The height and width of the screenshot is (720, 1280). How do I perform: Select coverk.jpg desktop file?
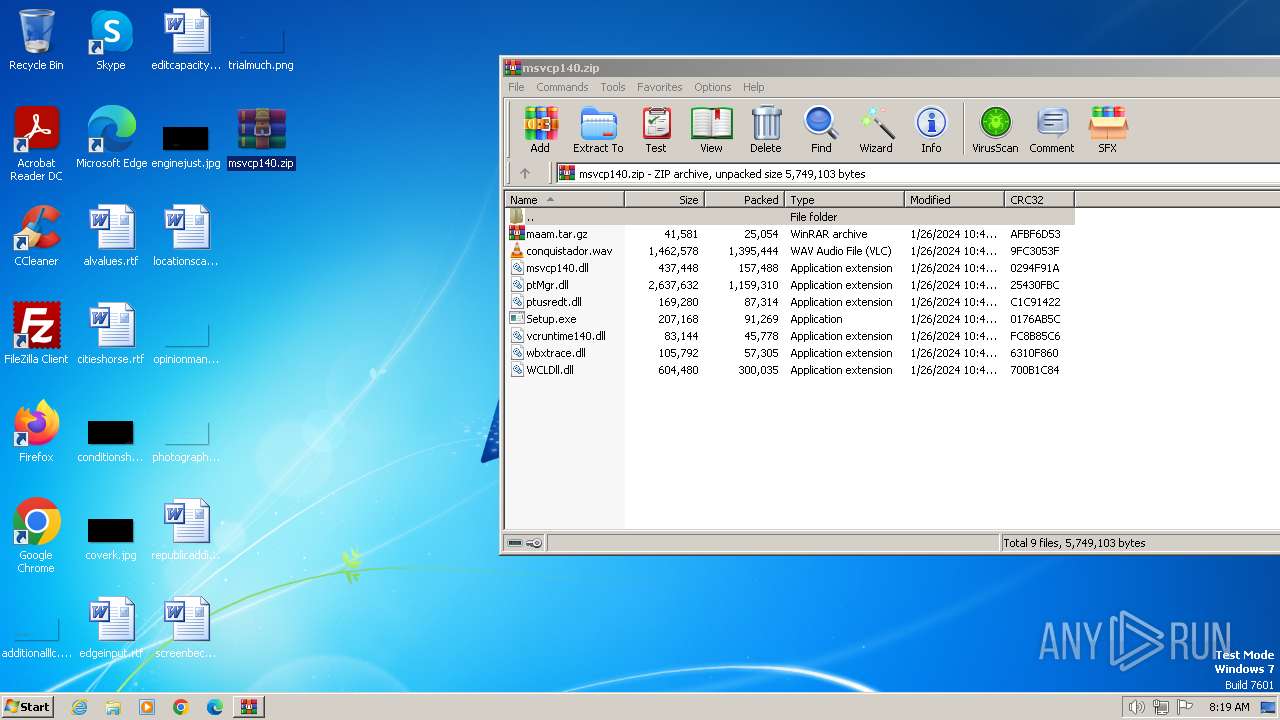point(111,538)
